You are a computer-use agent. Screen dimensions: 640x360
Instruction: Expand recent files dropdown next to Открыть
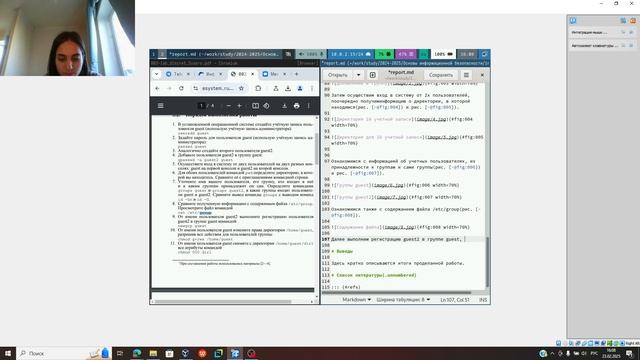[x=358, y=75]
